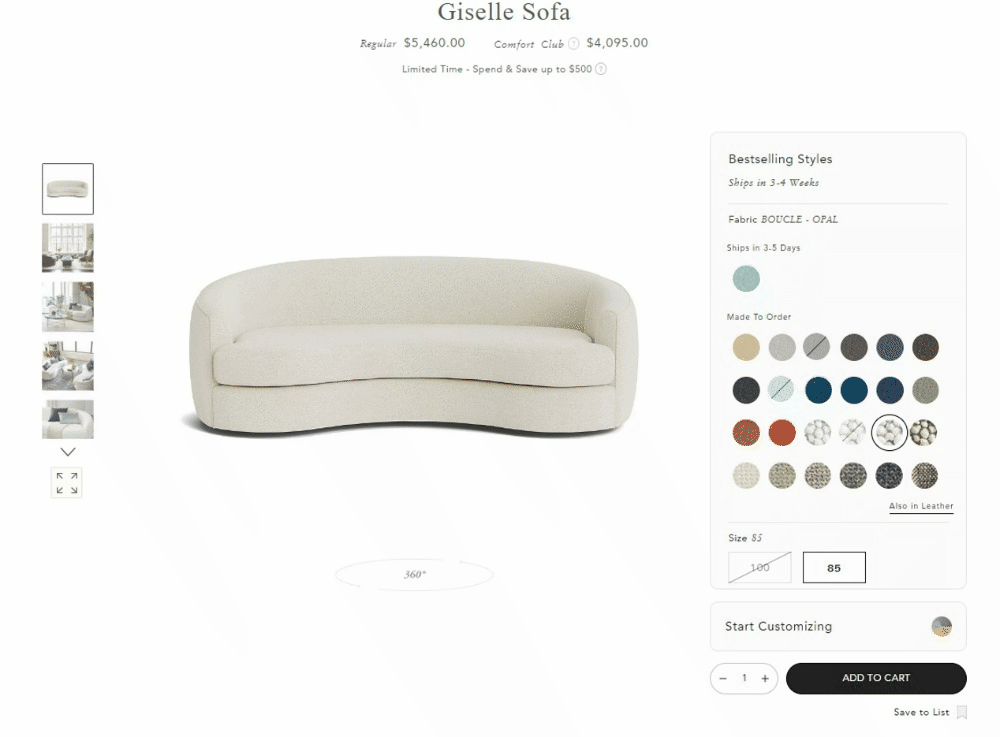Select first sofa thumbnail image

tap(68, 189)
